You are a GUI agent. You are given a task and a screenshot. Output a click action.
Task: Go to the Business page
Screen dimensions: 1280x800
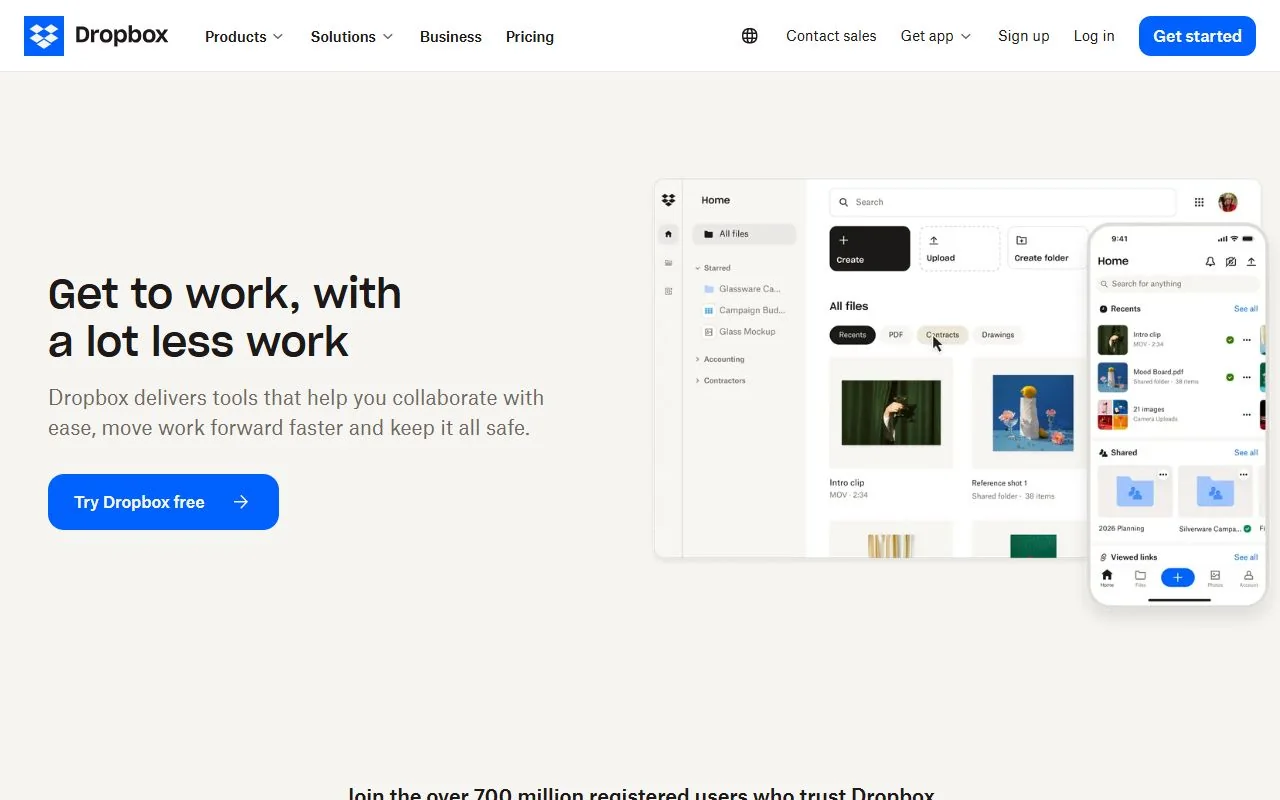pos(451,37)
